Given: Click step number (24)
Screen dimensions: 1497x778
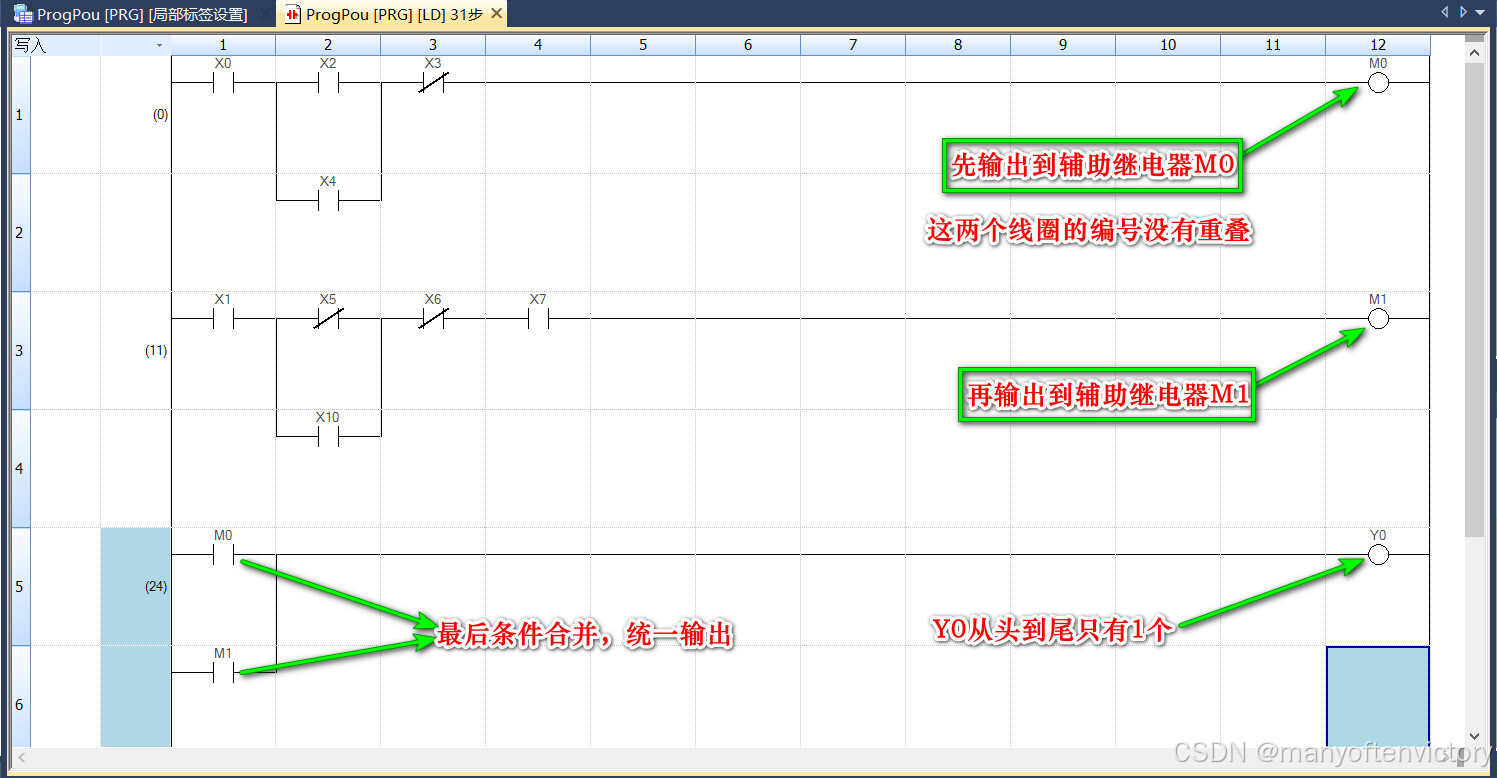Looking at the screenshot, I should 156,587.
